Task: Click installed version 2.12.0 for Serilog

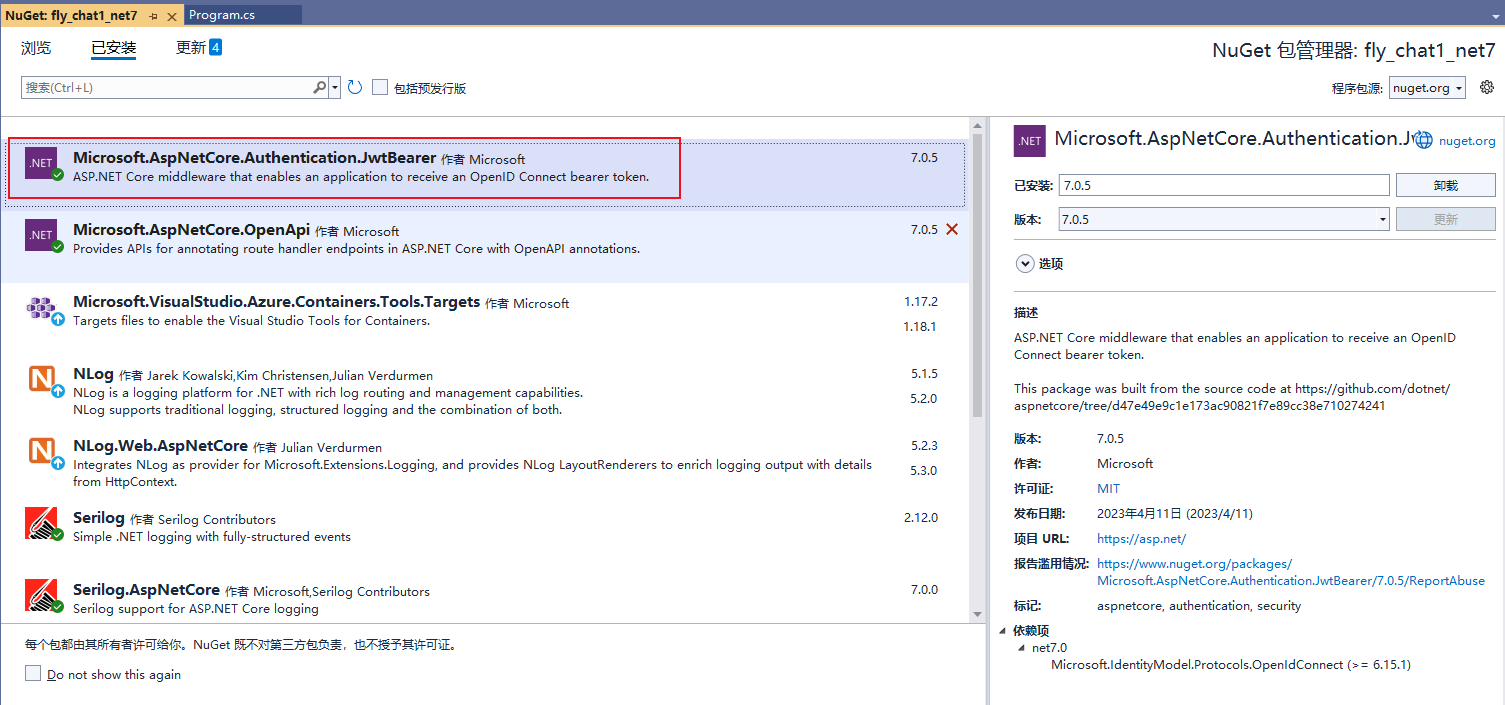Action: 920,517
